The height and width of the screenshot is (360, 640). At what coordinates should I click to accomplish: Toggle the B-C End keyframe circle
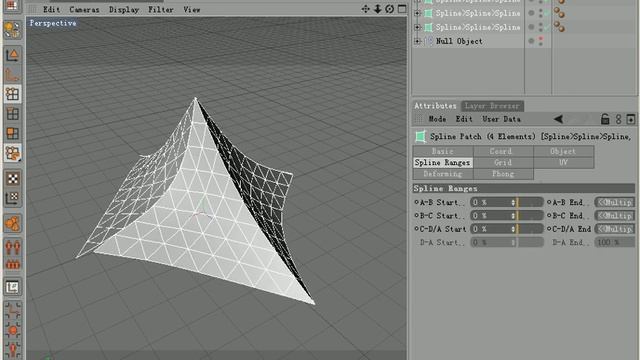pos(549,215)
